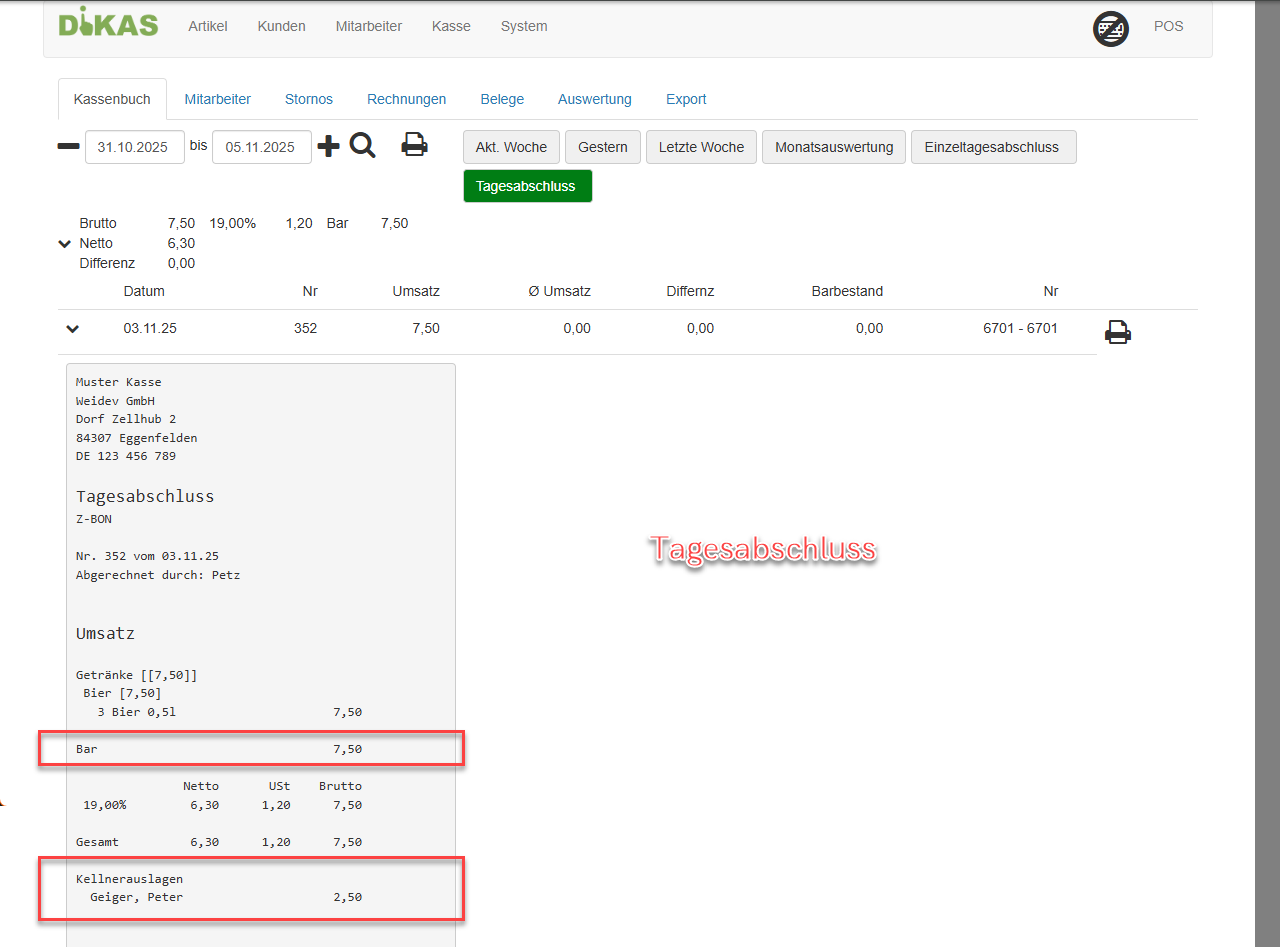The image size is (1280, 947).
Task: Click the DiKAS logo
Action: pos(108,24)
